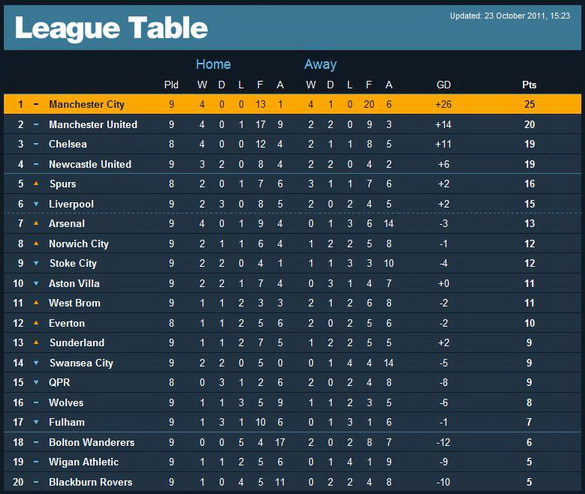
Task: Click the down arrow icon beside Stoke City
Action: [36, 263]
